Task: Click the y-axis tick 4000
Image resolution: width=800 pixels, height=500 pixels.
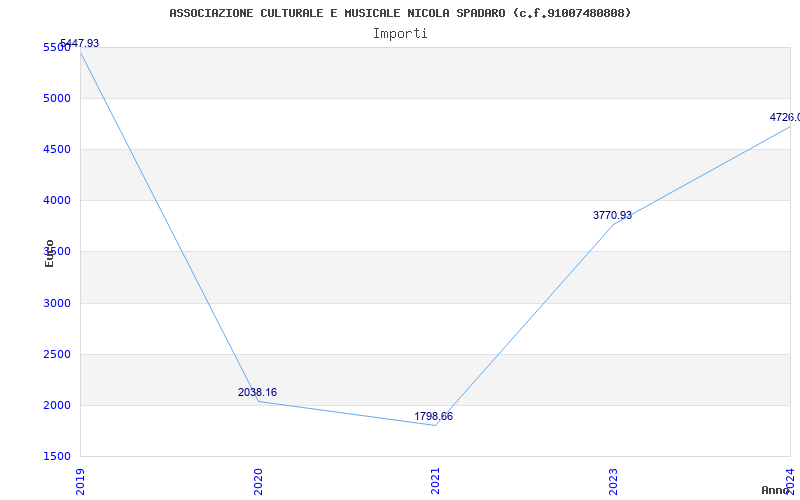Action: (57, 200)
